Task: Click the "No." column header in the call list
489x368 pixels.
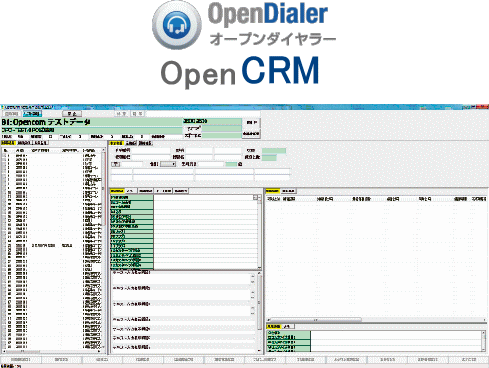Action: click(x=6, y=150)
